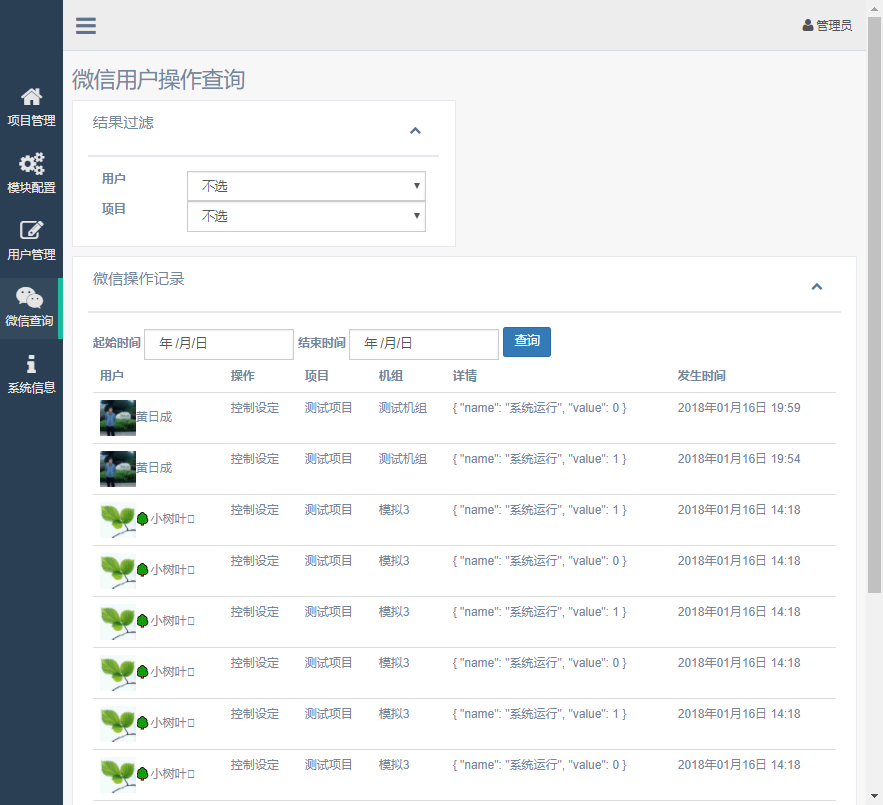Viewport: 883px width, 805px height.
Task: Open the 项目 filter dropdown
Action: (306, 216)
